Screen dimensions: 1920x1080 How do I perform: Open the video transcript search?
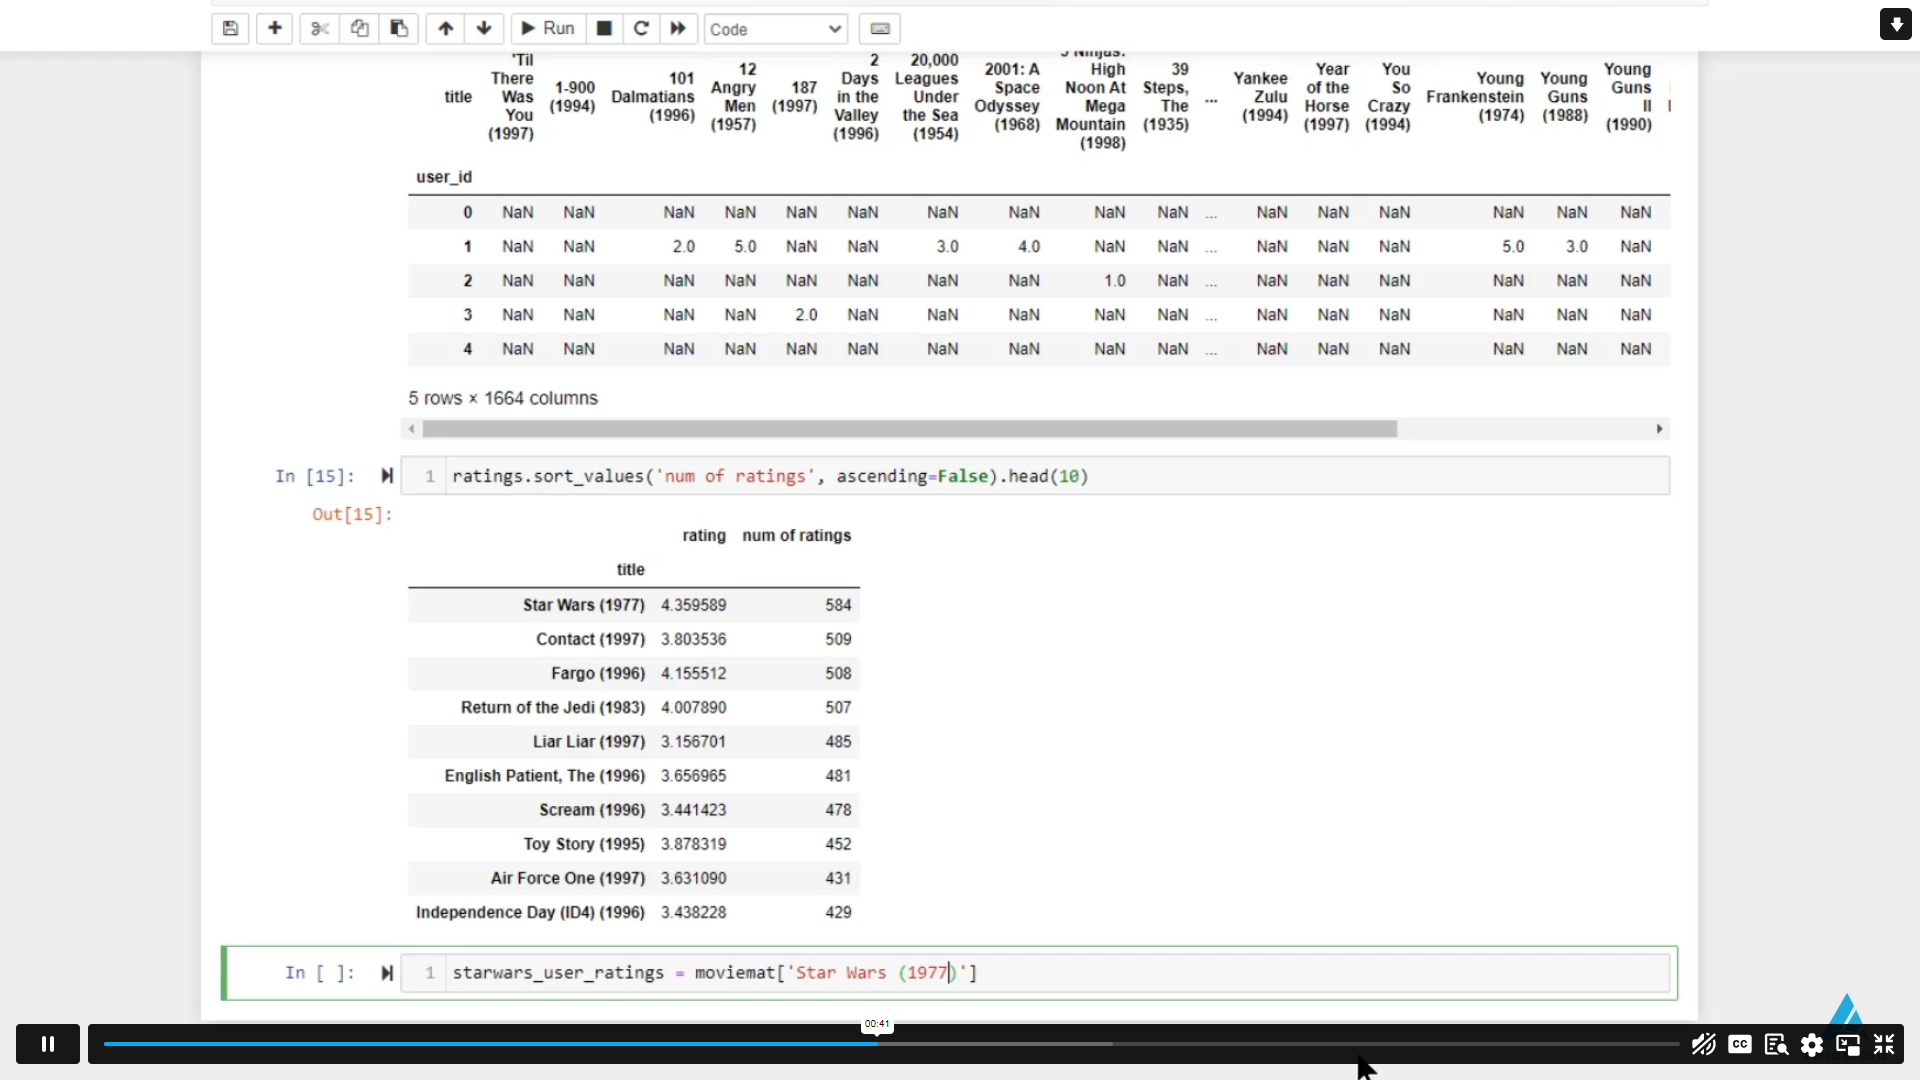point(1776,1044)
